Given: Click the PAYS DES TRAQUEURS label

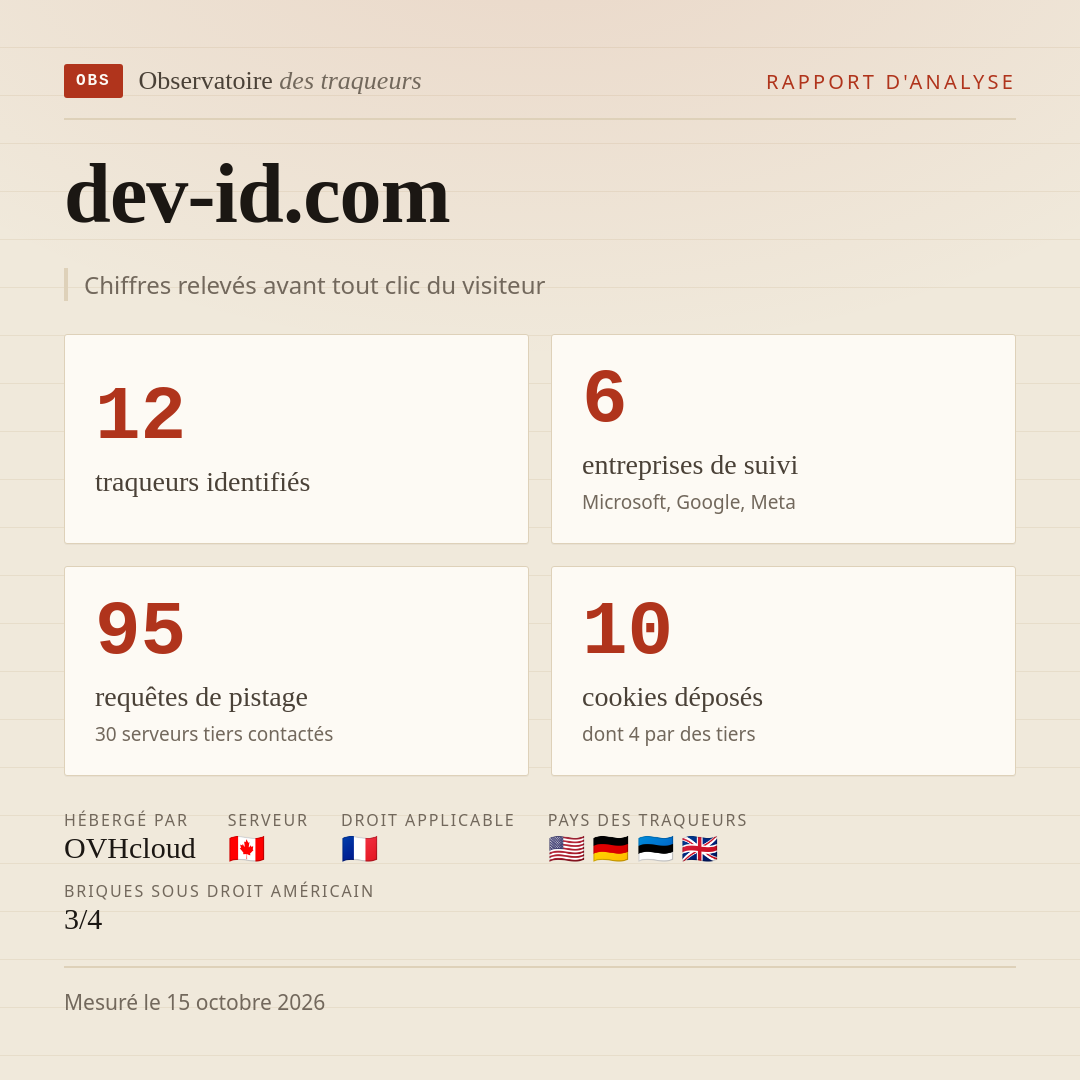Looking at the screenshot, I should pos(647,820).
